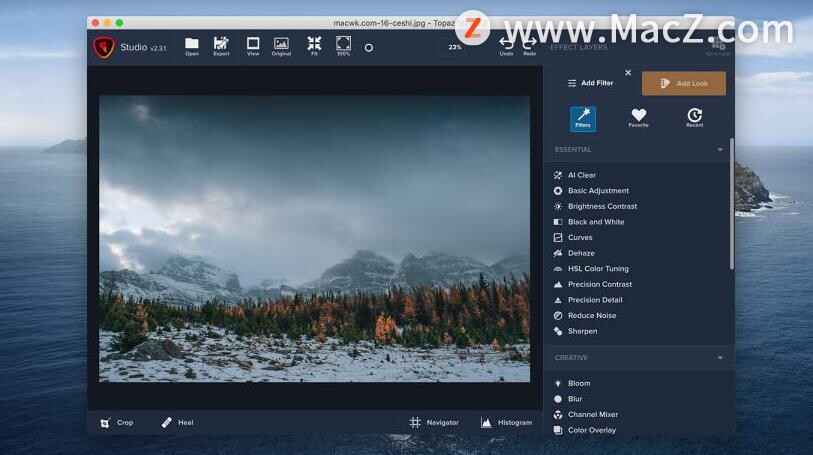
Task: Apply the Color Overlay filter
Action: (x=585, y=430)
